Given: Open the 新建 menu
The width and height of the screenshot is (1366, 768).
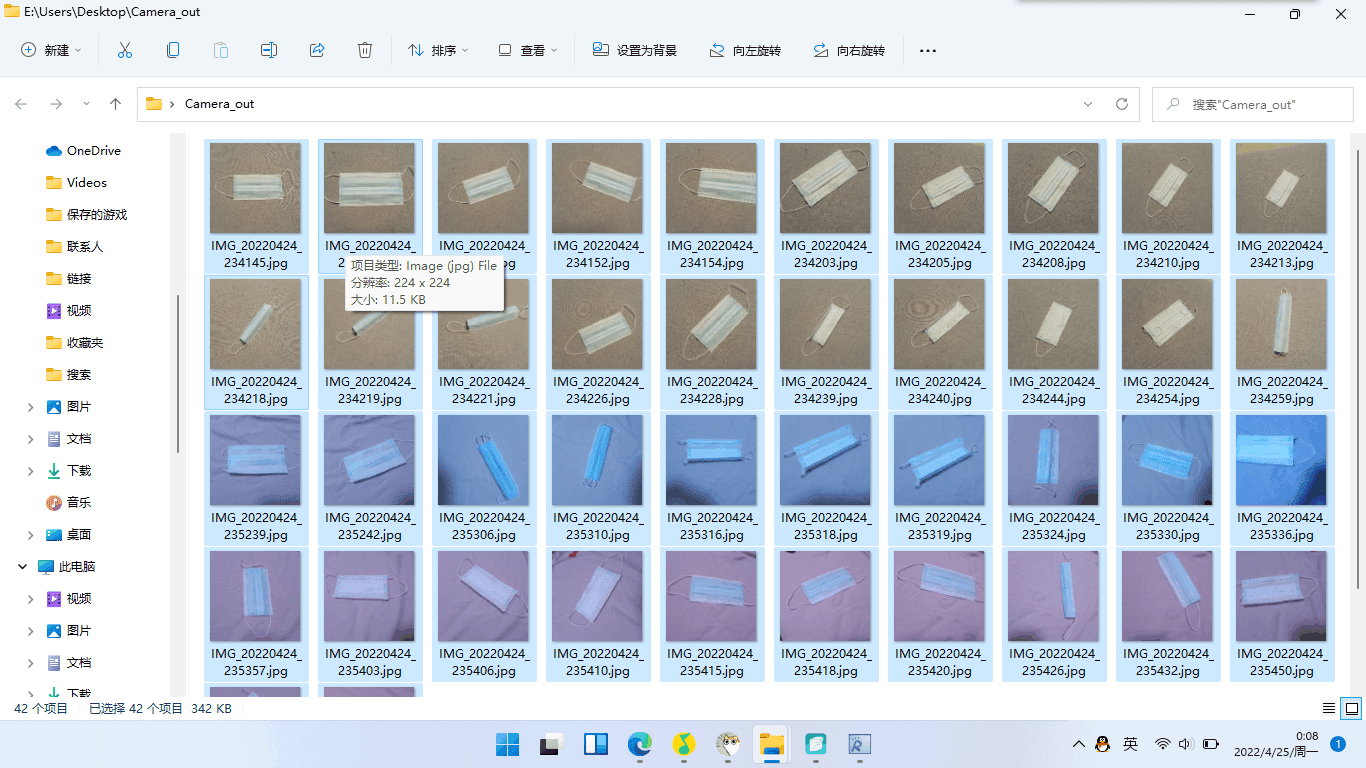Looking at the screenshot, I should (x=51, y=50).
